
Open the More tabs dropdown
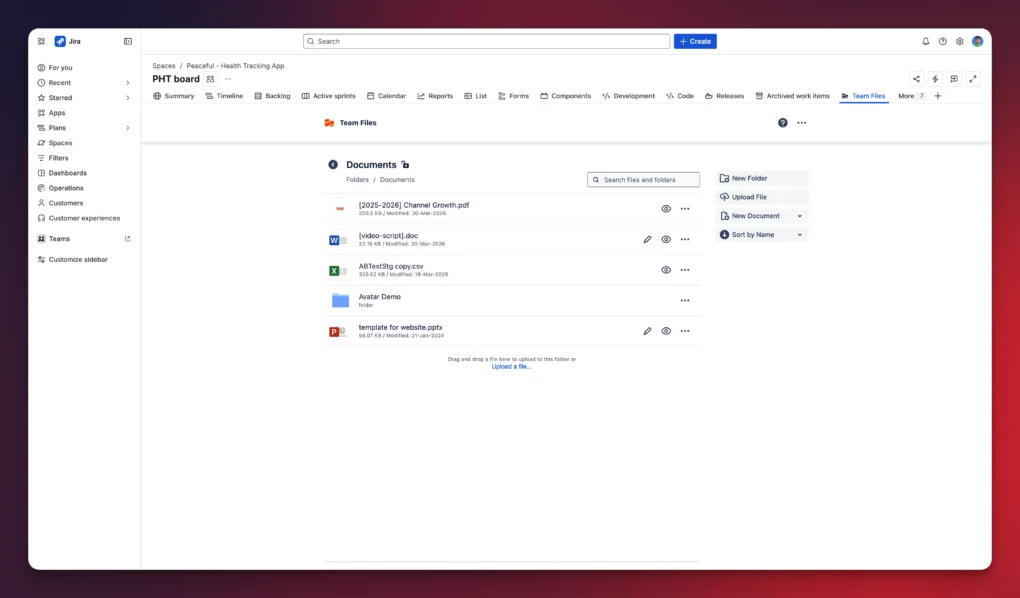pos(911,96)
